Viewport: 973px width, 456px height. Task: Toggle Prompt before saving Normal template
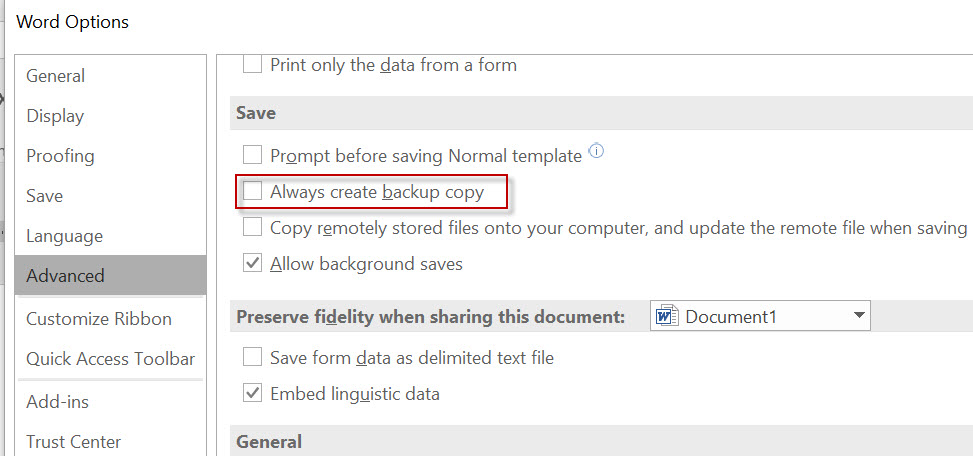252,154
